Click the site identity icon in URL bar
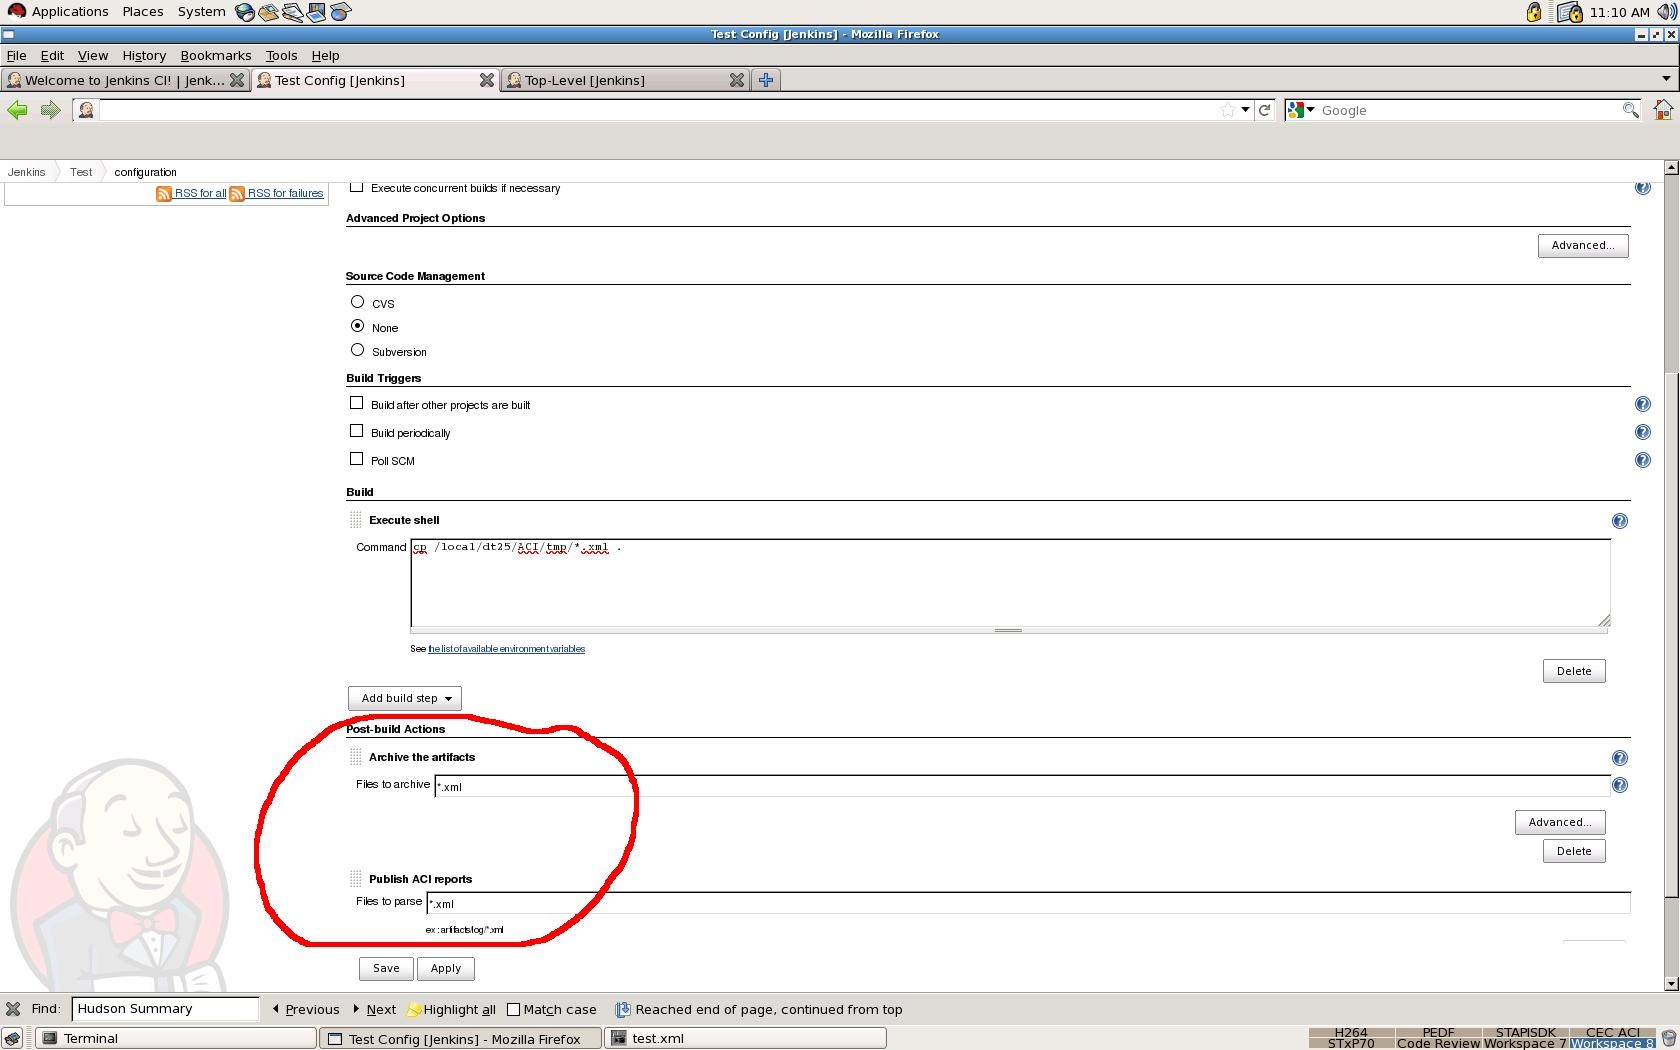 (86, 110)
